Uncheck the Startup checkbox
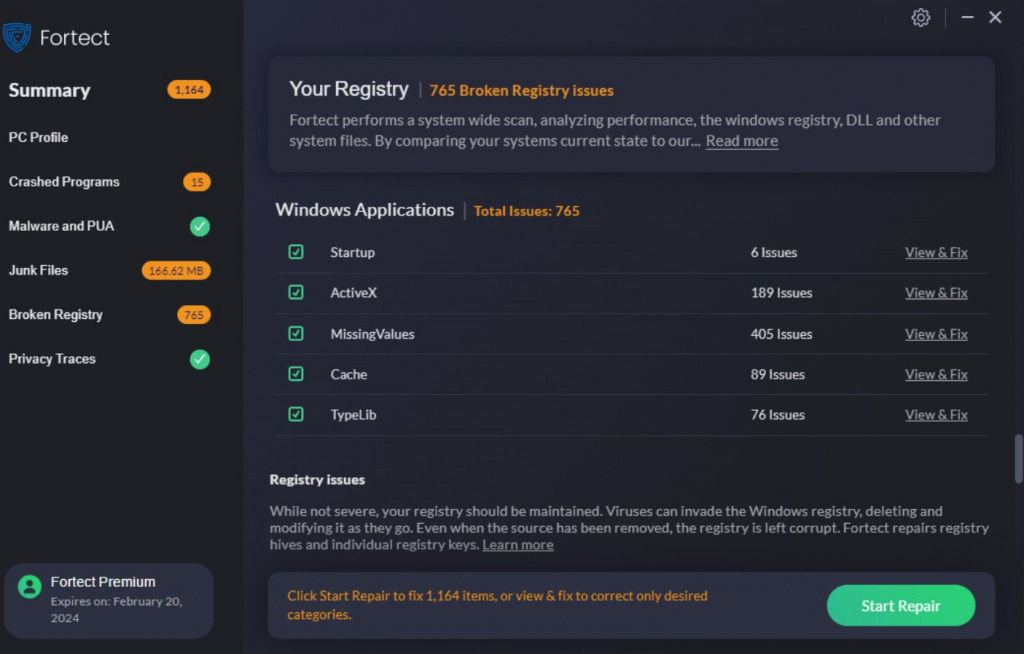1024x654 pixels. click(x=296, y=252)
